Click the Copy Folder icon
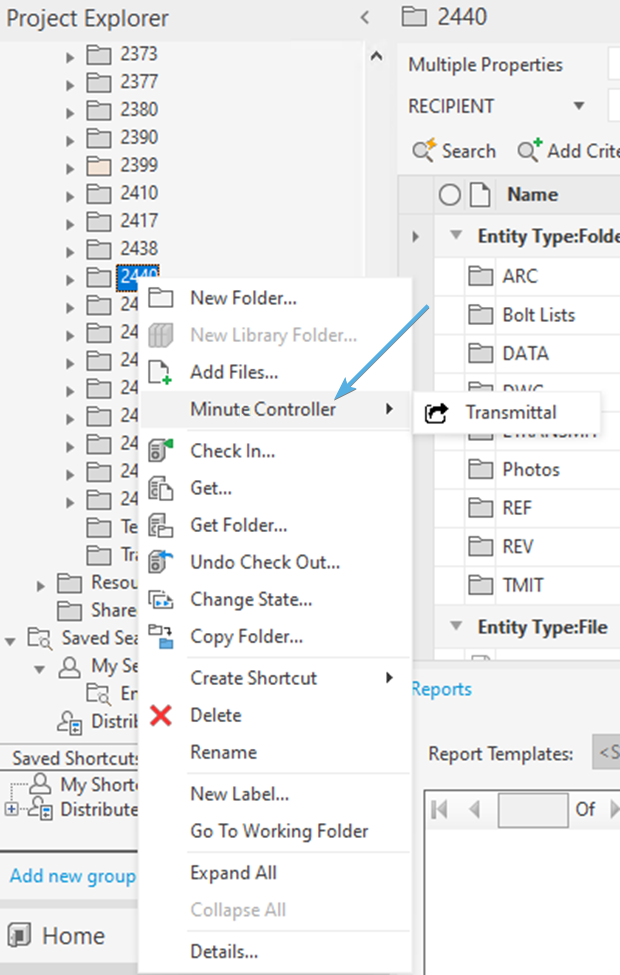The width and height of the screenshot is (620, 975). [161, 637]
